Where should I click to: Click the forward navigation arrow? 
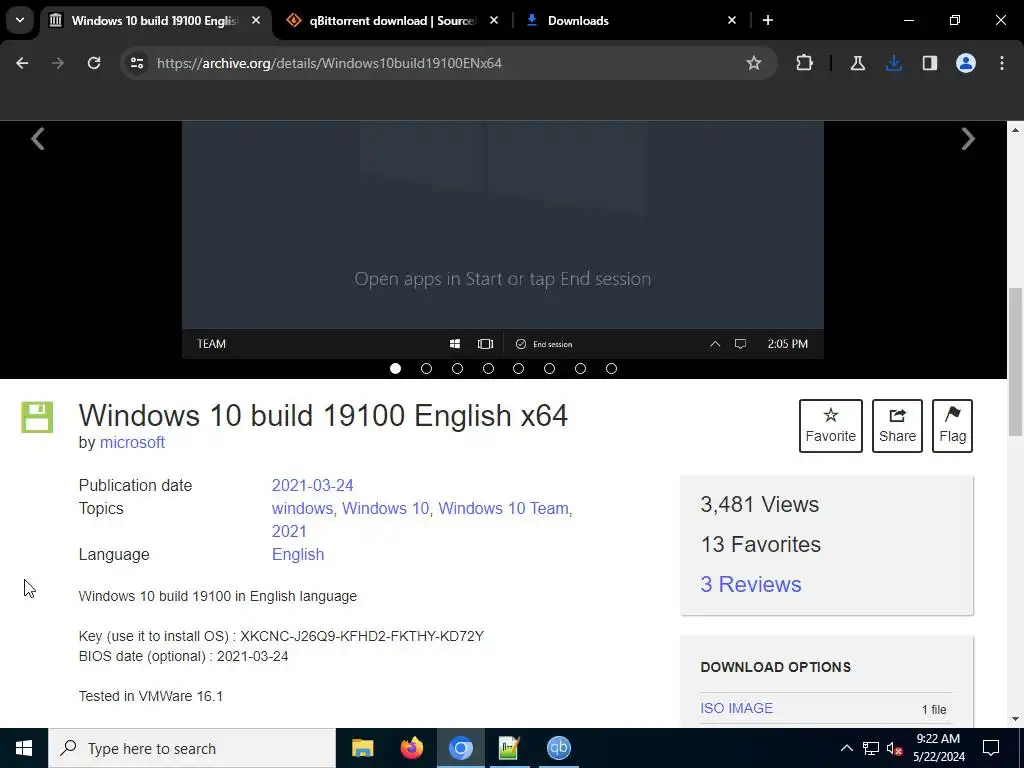pos(58,63)
